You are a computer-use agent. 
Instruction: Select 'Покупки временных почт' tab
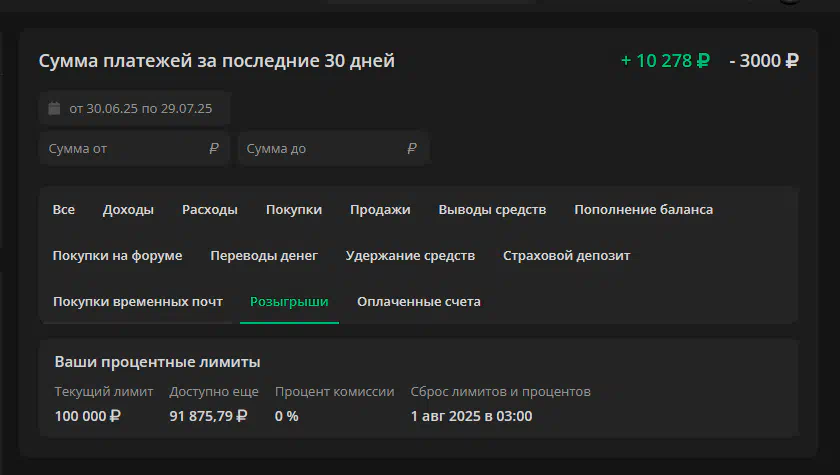point(138,301)
